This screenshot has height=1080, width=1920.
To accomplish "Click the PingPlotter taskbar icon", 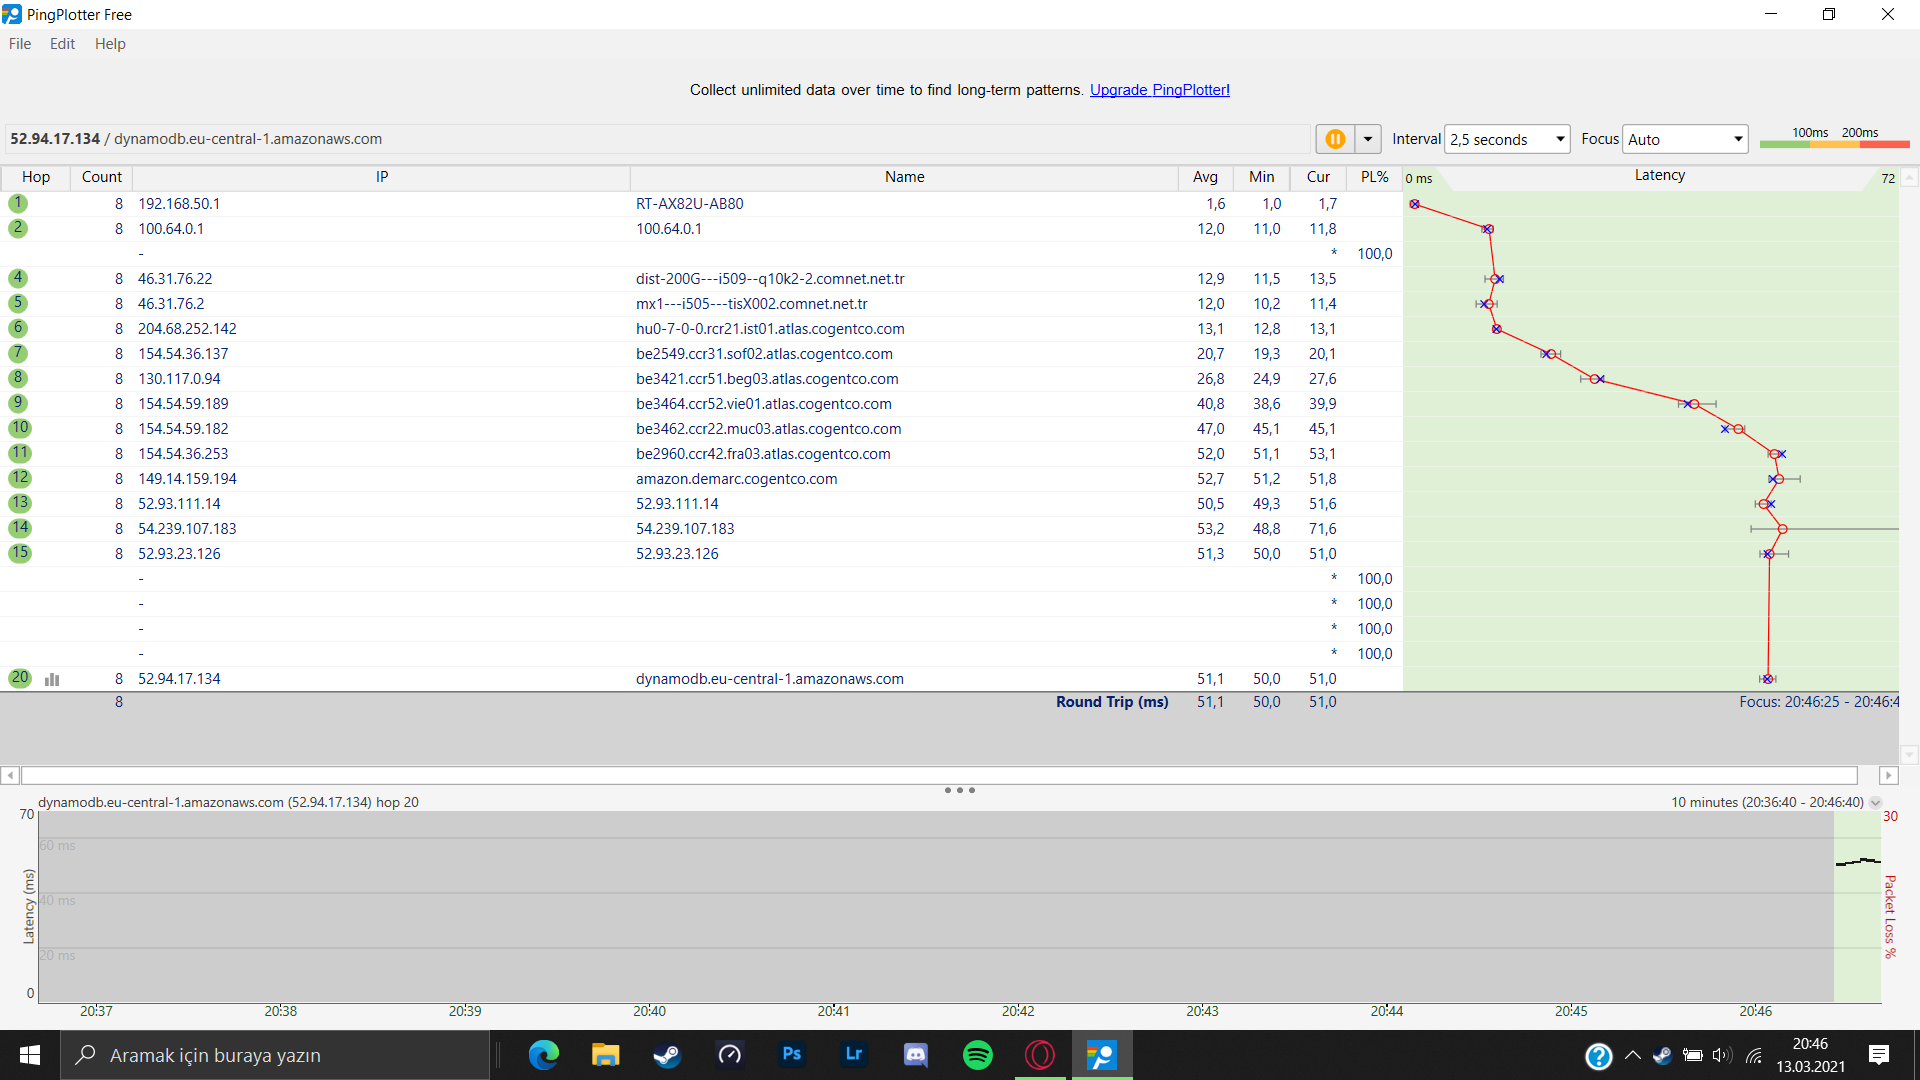I will [x=1101, y=1055].
